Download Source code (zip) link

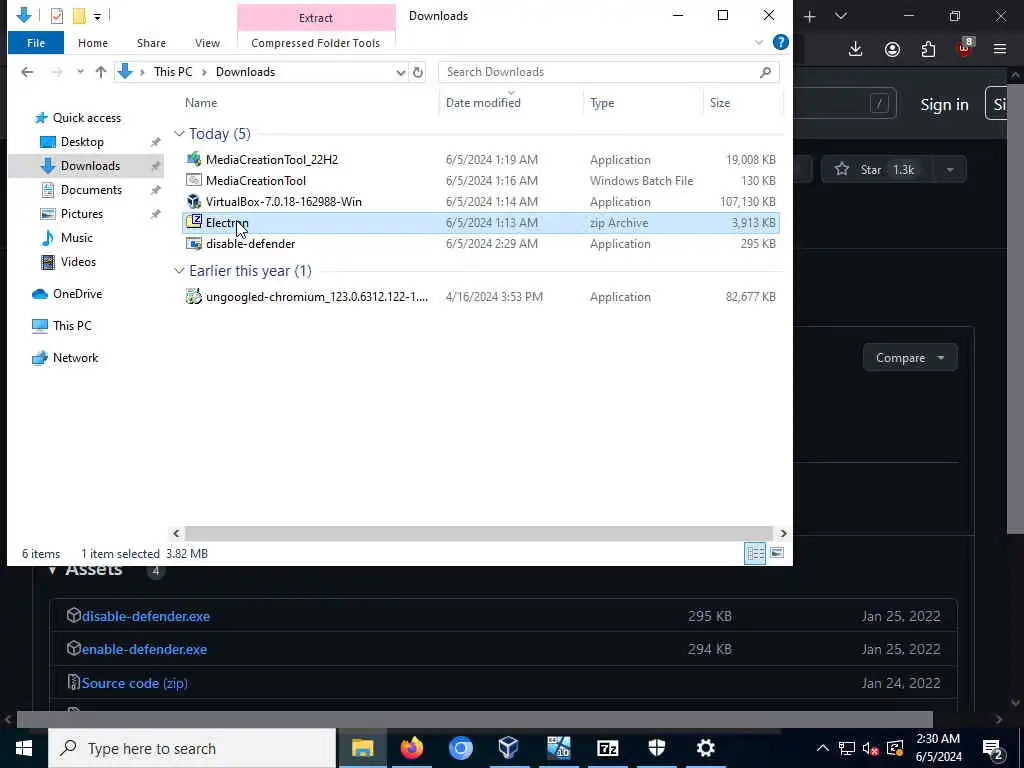click(135, 683)
